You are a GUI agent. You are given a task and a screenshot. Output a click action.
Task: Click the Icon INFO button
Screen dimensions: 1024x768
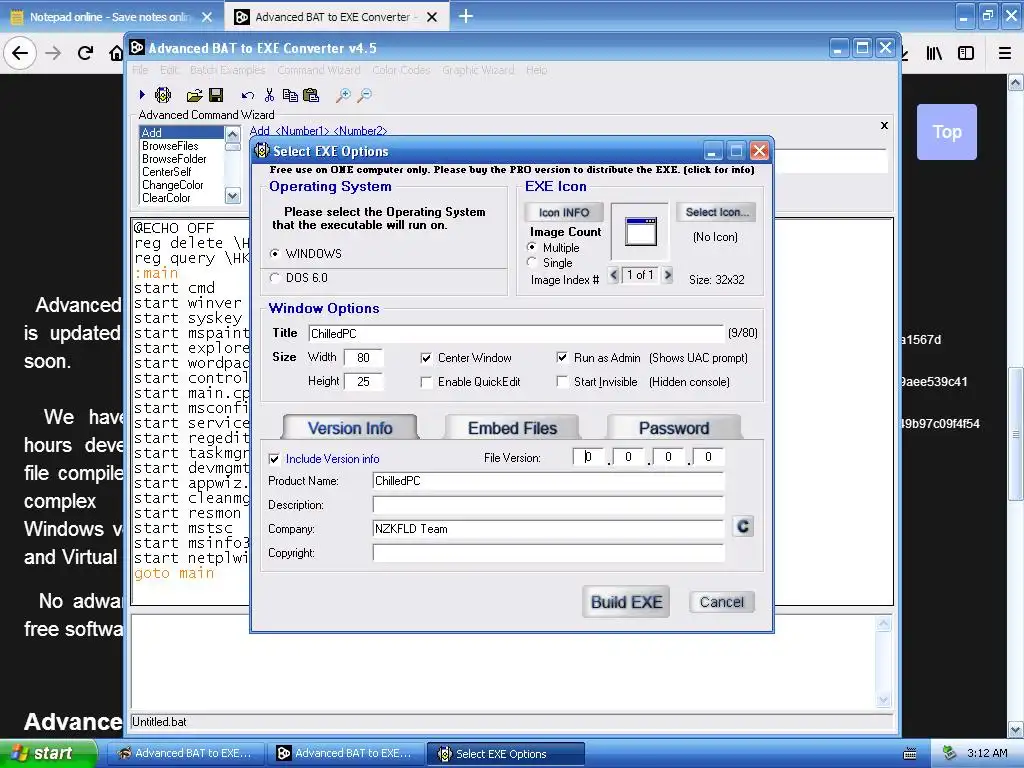564,212
